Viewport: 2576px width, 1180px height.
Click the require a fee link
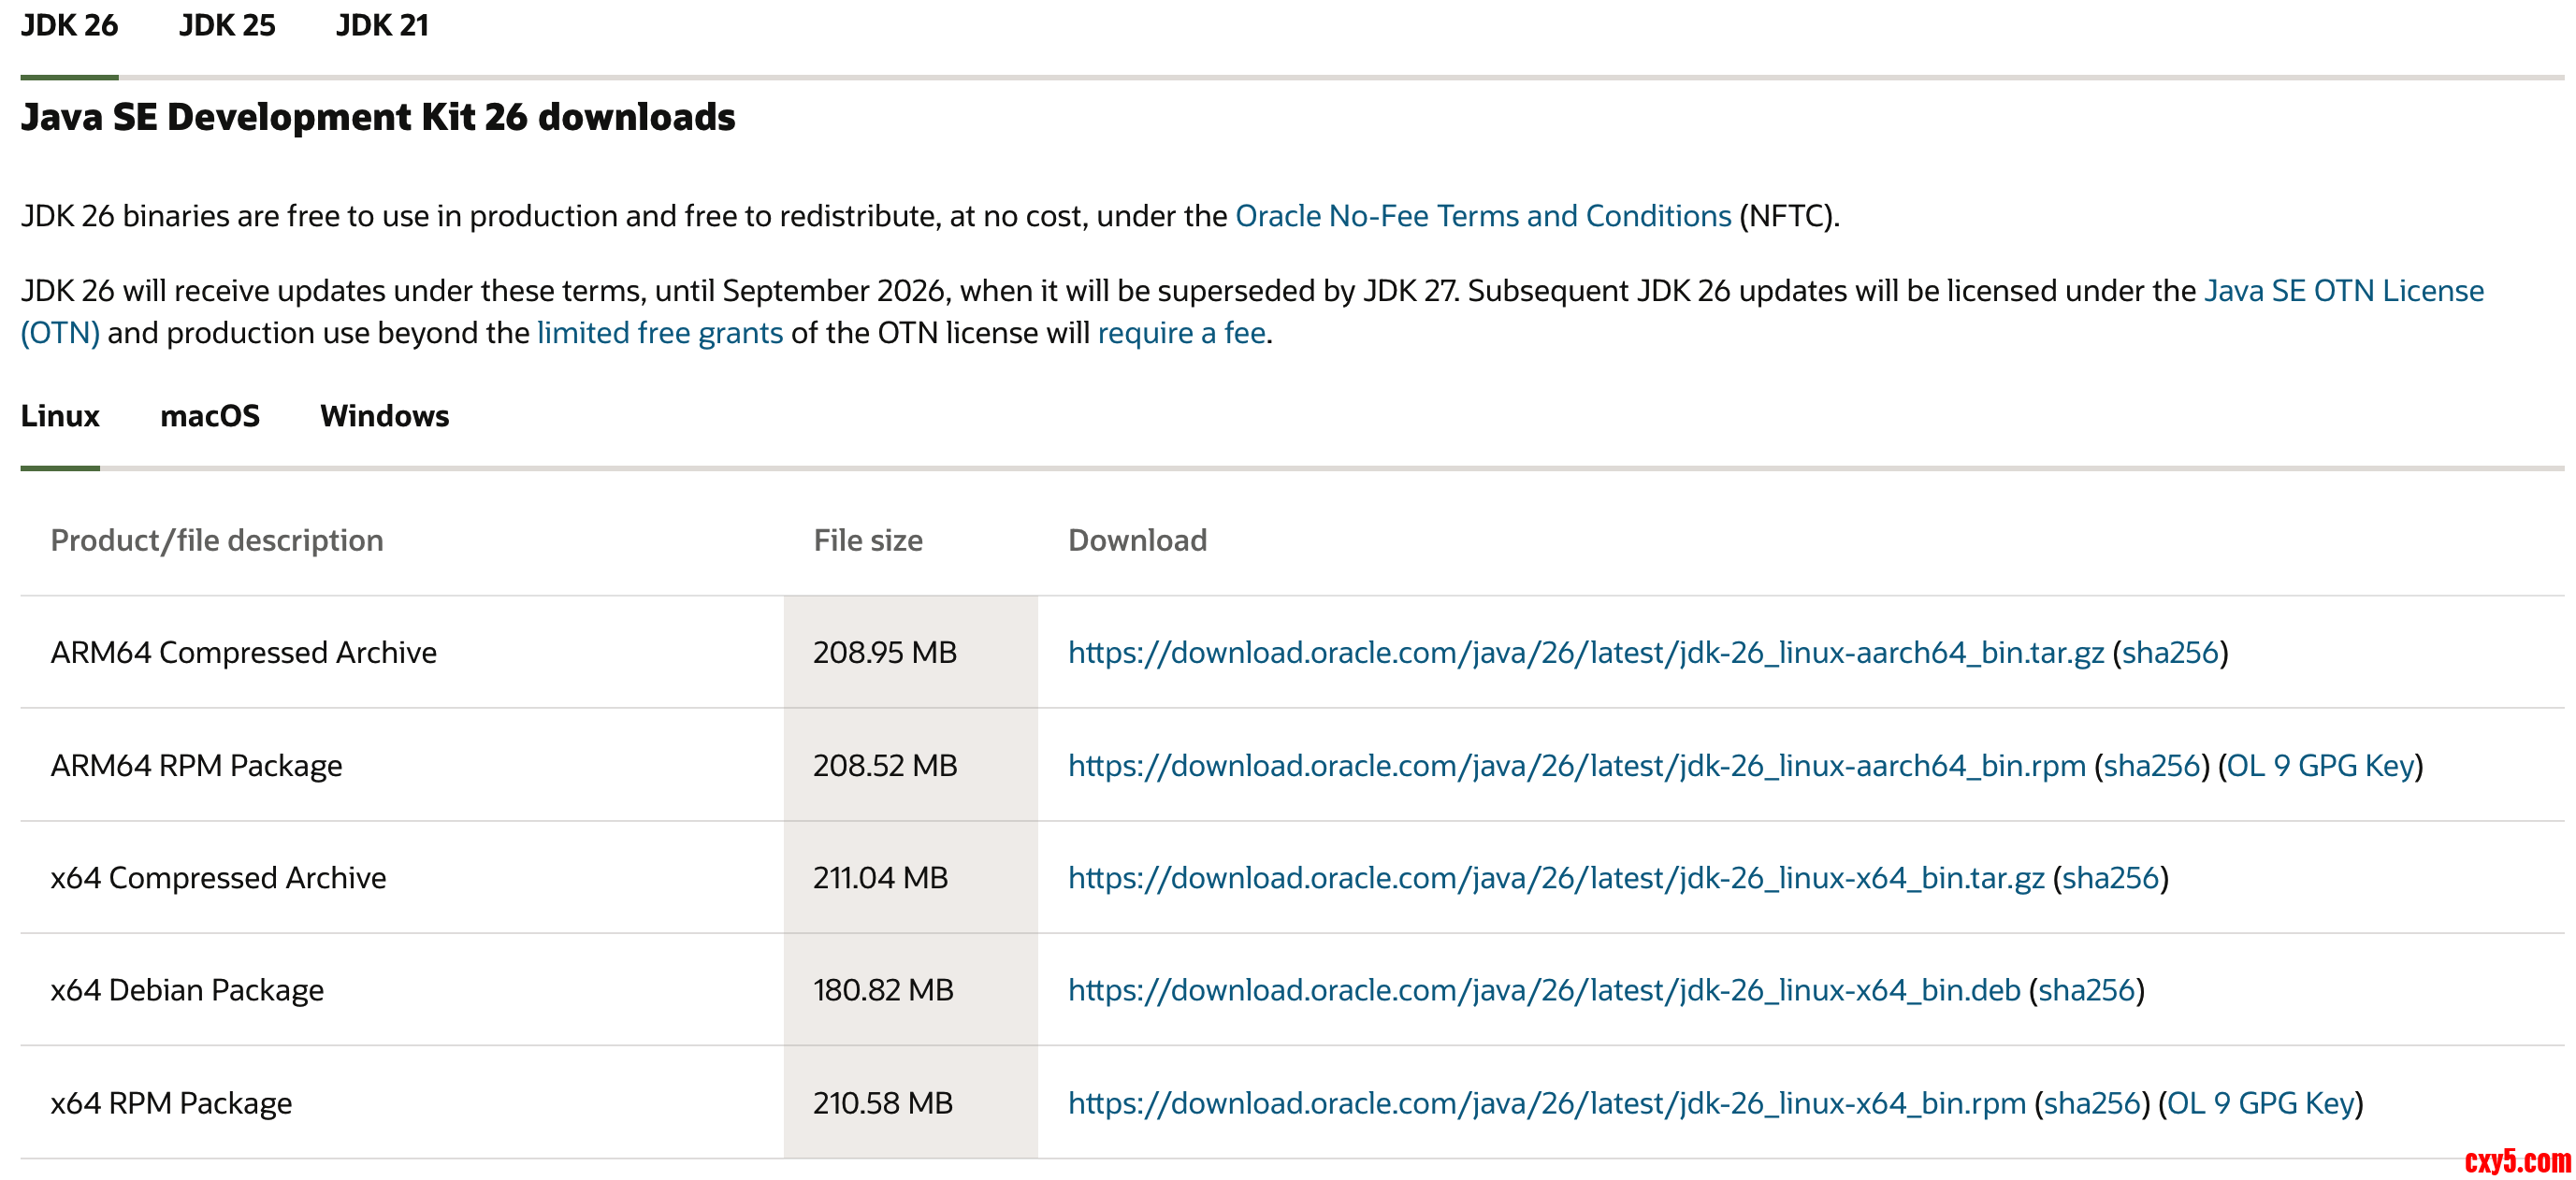coord(1181,333)
